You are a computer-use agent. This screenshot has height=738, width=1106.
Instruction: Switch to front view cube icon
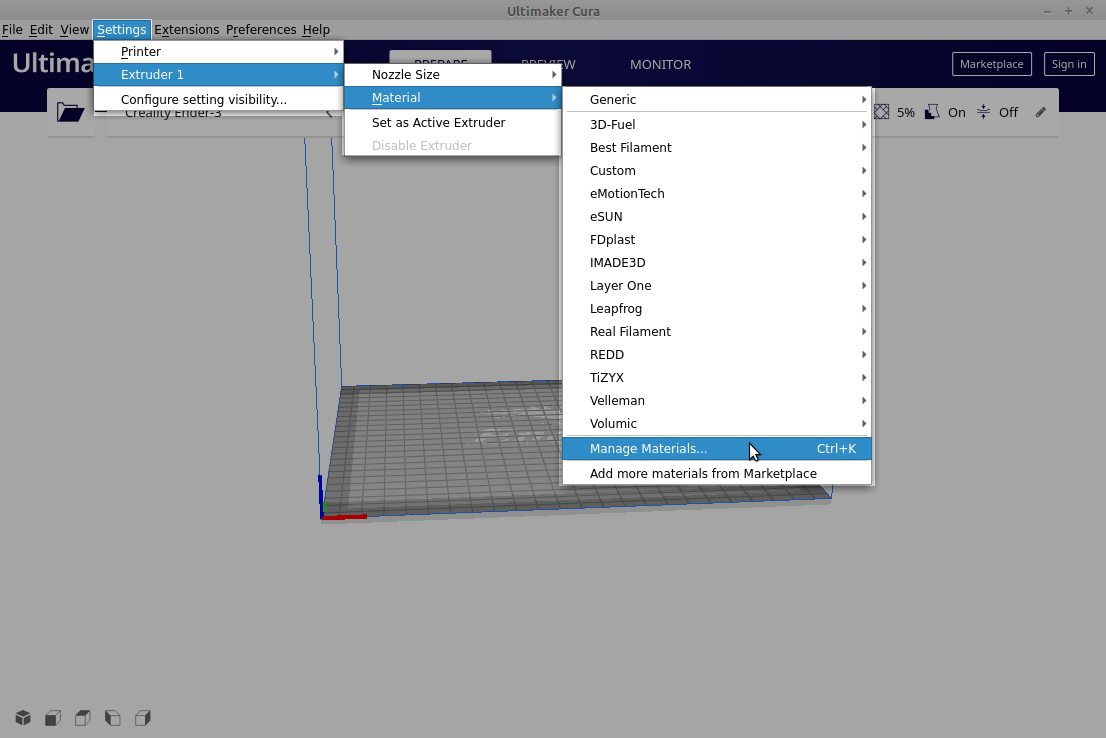(53, 718)
